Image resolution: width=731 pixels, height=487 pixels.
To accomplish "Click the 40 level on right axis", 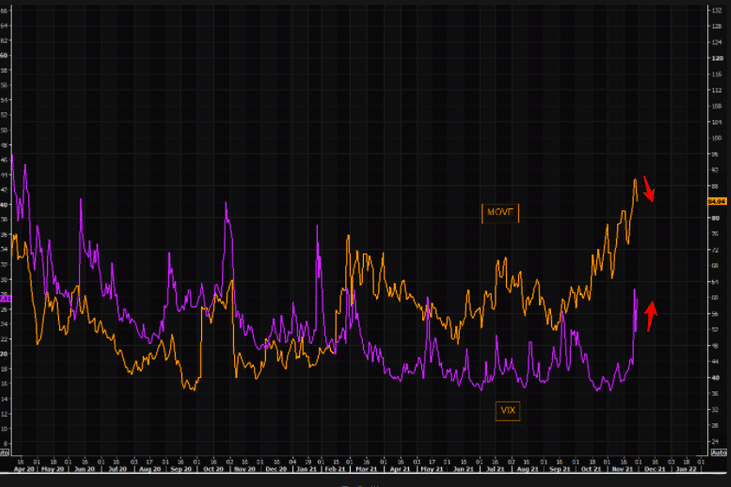I will [x=716, y=377].
